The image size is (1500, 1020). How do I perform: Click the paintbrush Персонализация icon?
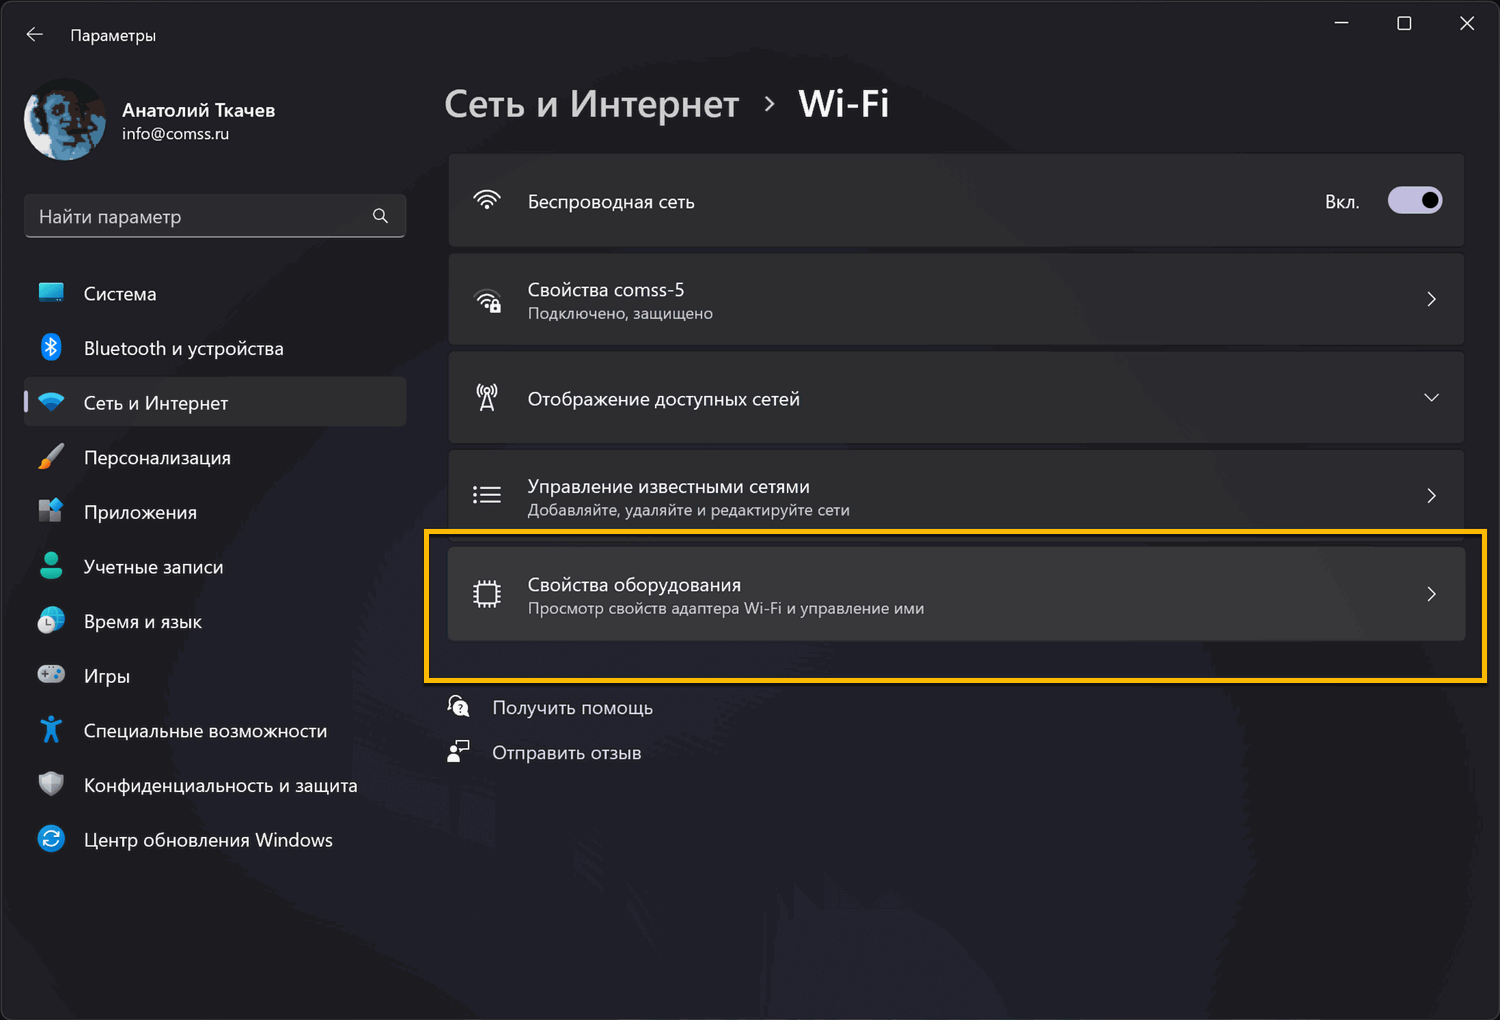[x=51, y=457]
